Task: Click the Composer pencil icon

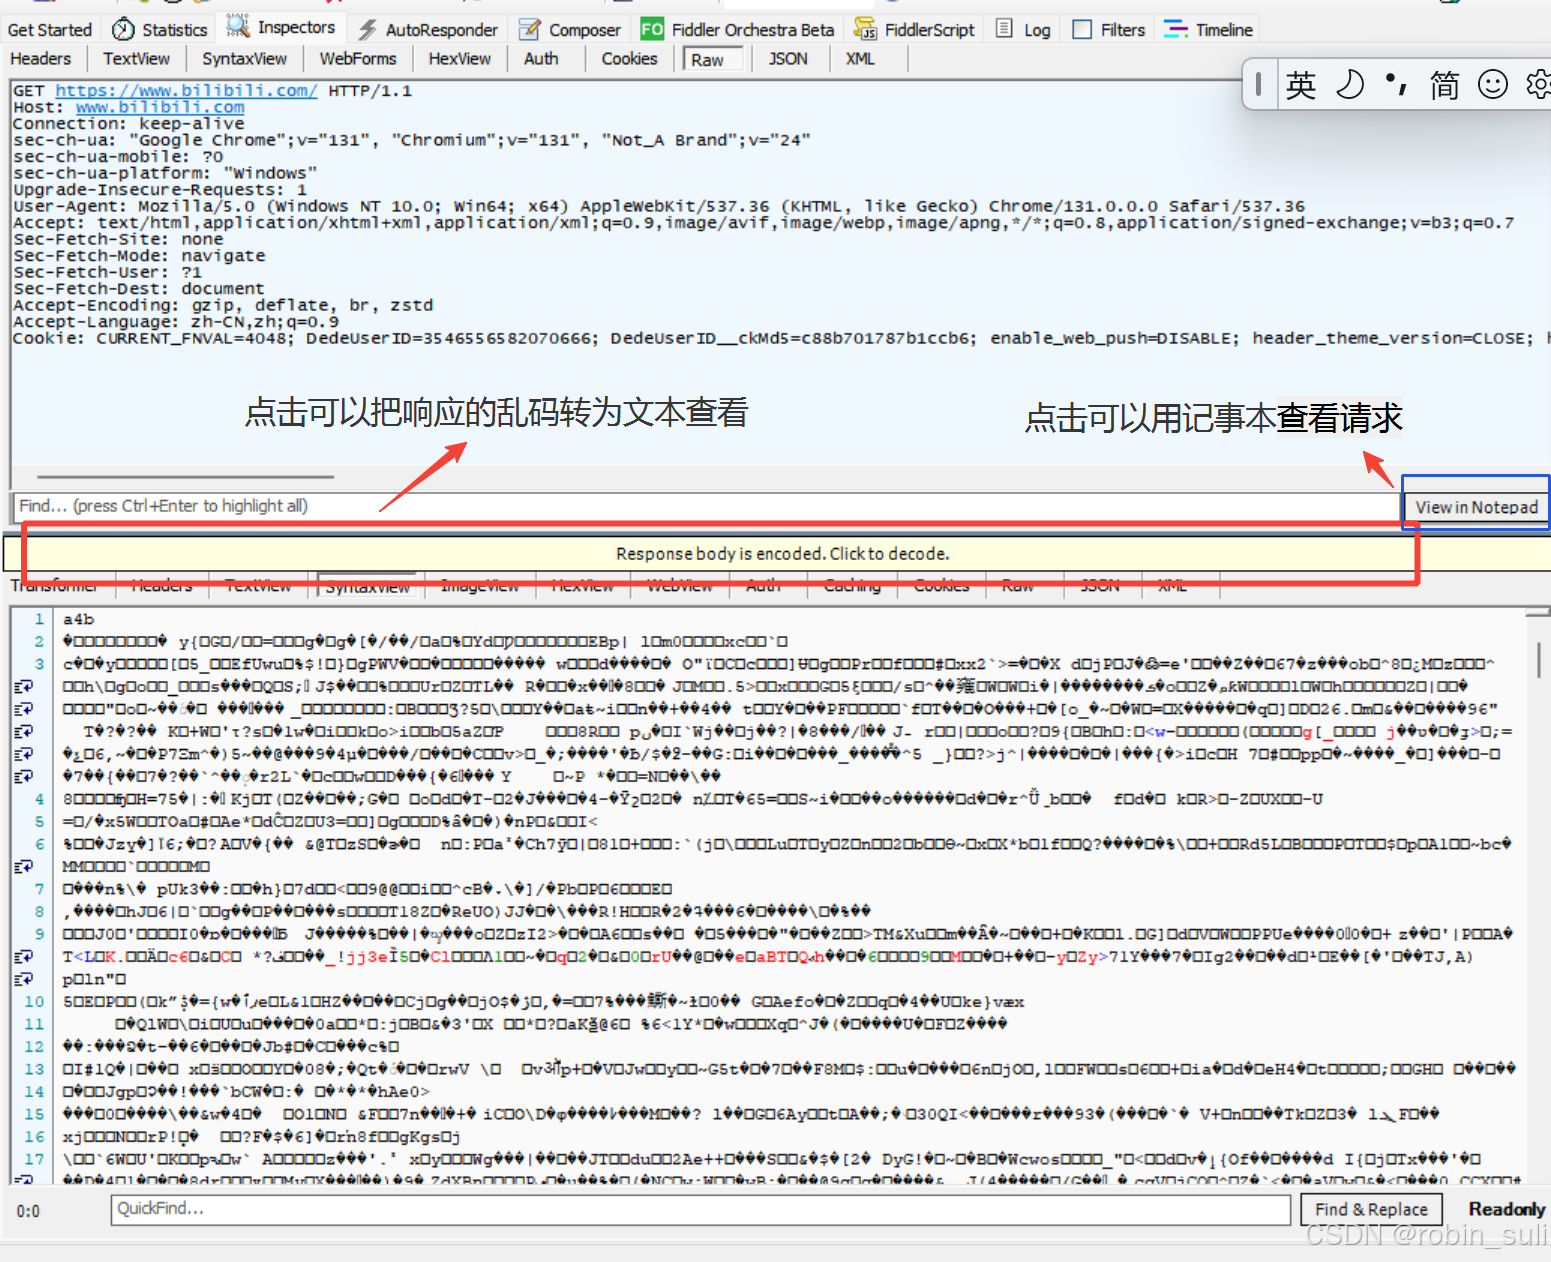Action: coord(530,30)
